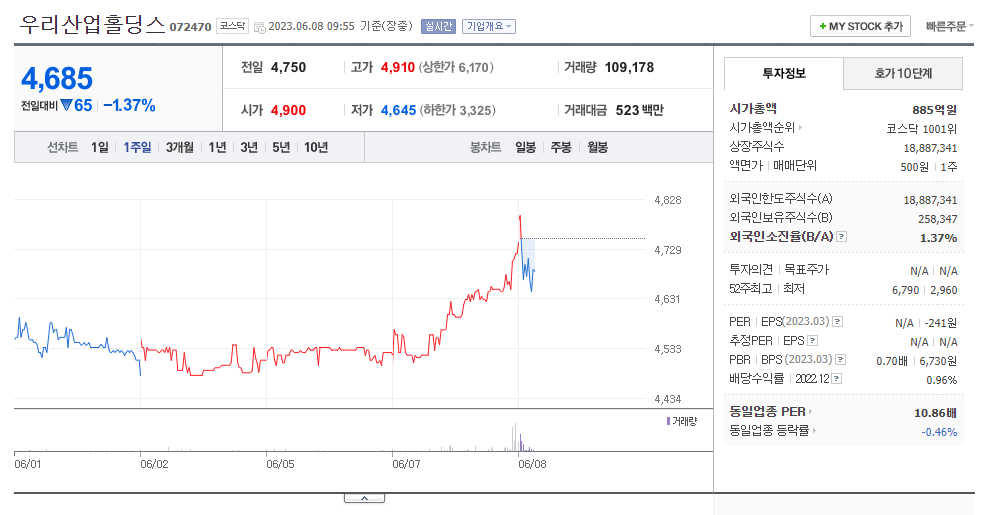The image size is (1005, 515).
Task: Click the 52주최고 value 6,790
Action: pos(905,290)
